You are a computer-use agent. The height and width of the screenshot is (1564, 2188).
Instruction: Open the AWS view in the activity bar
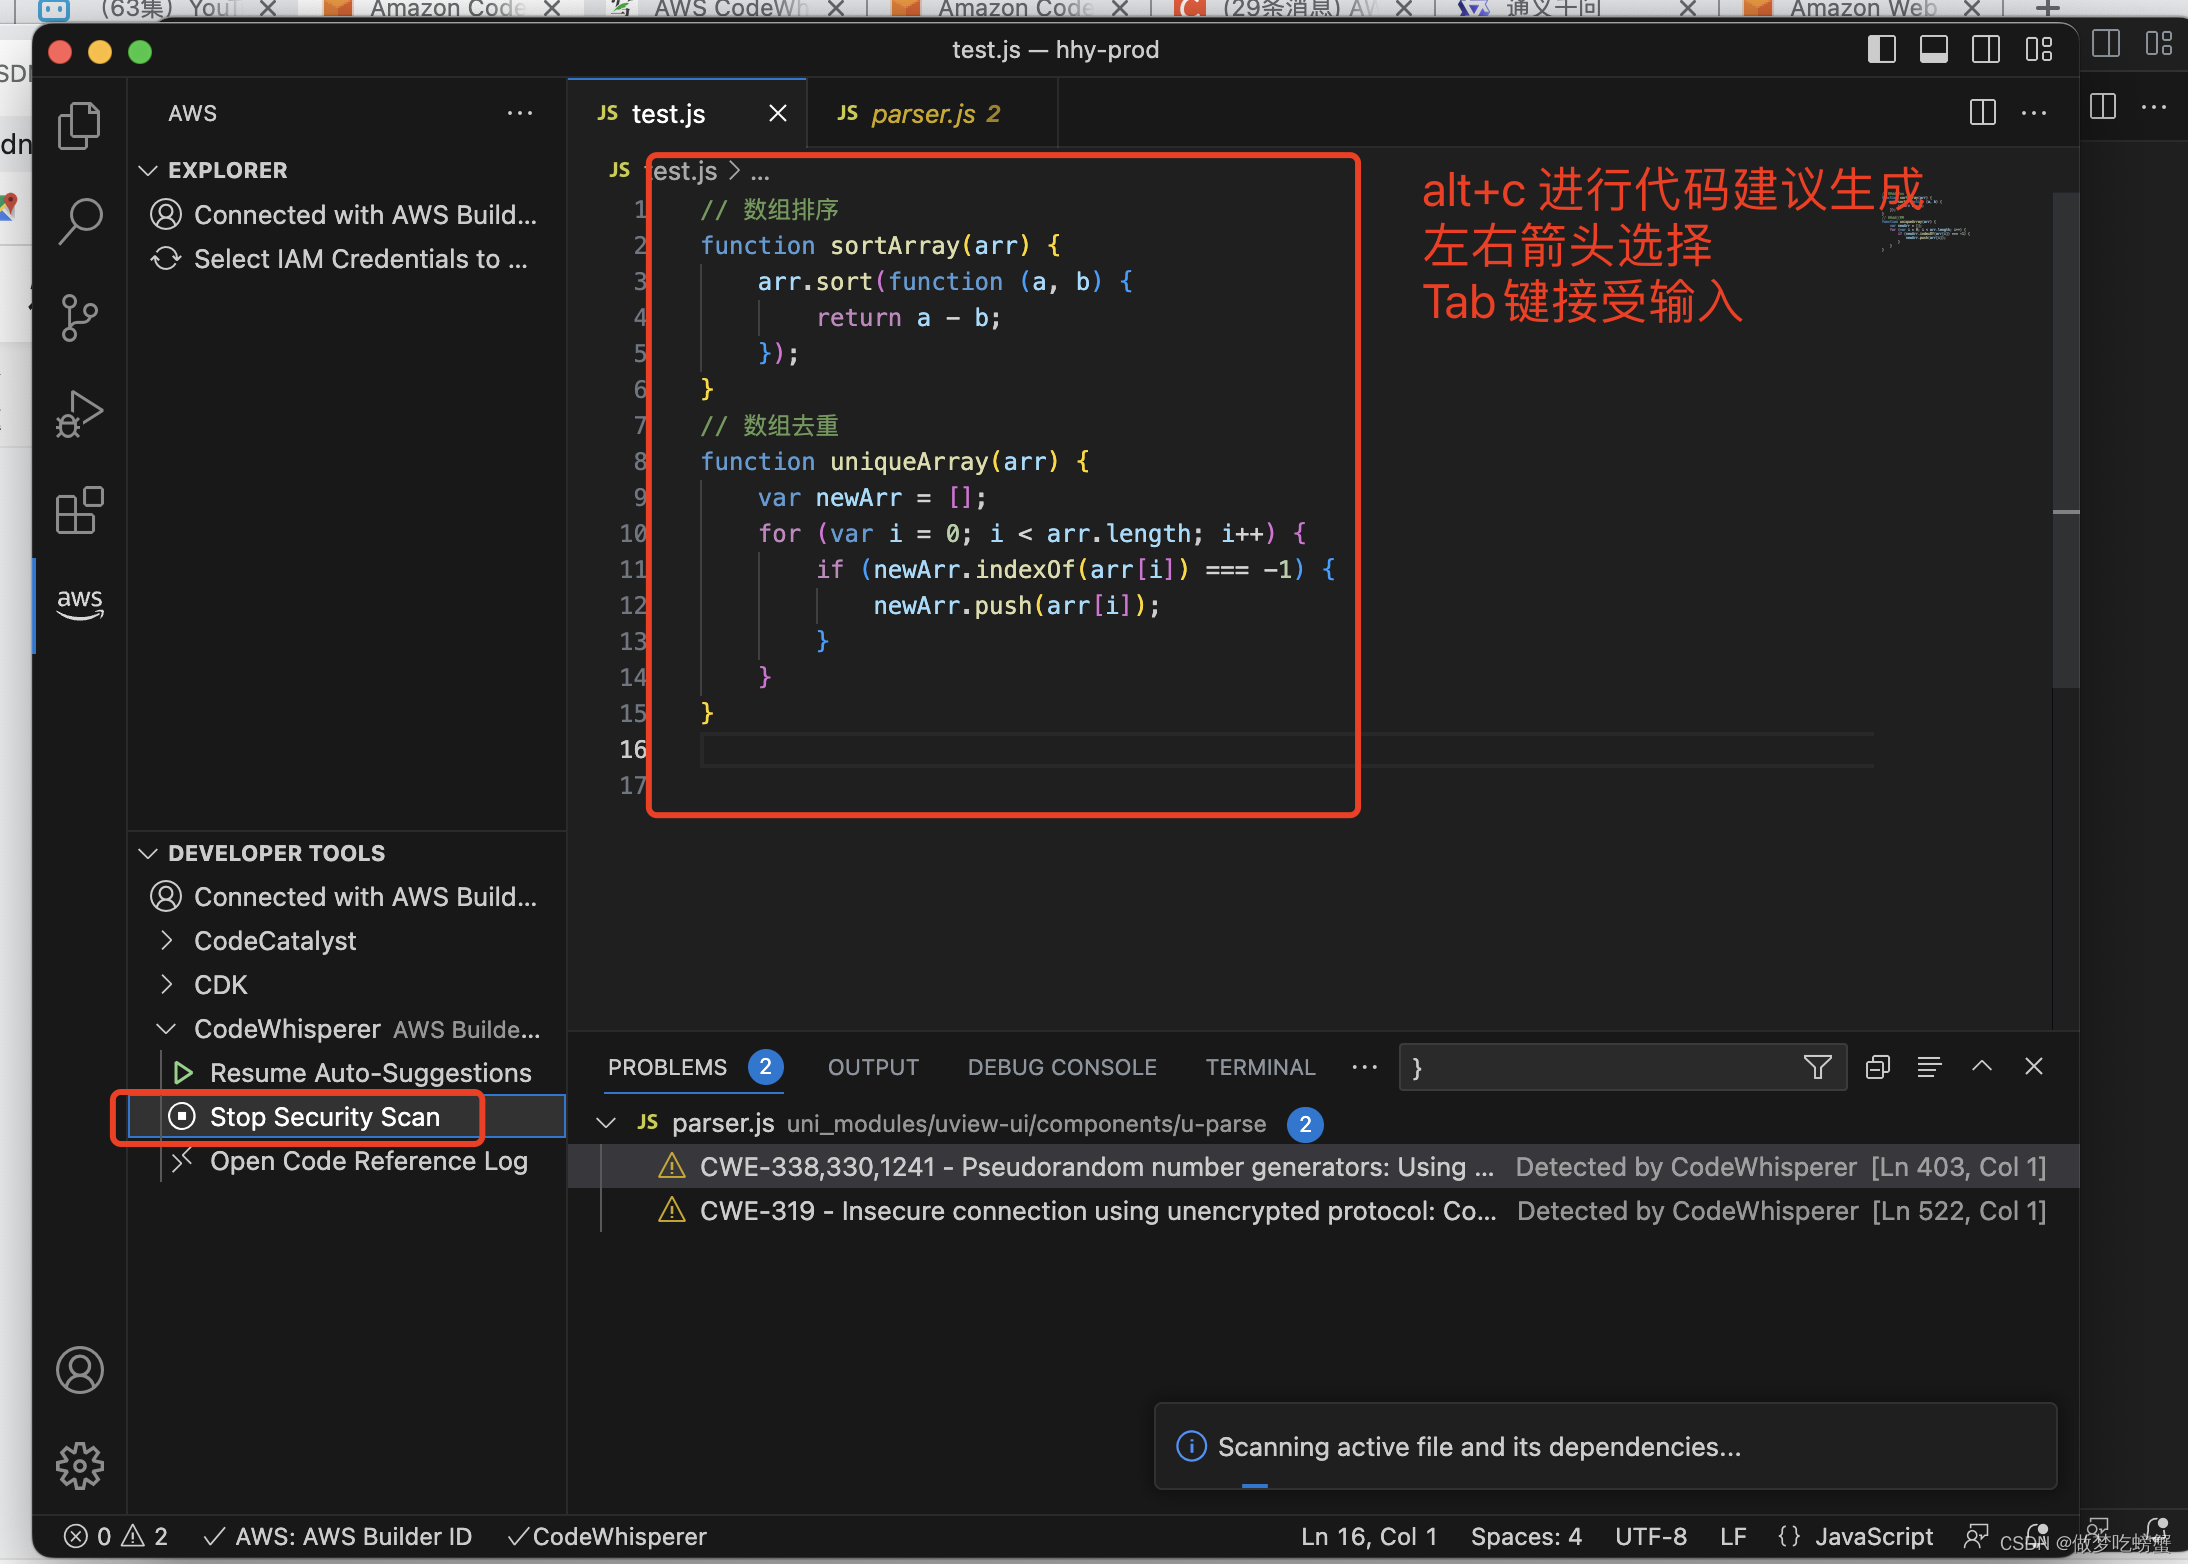pos(79,604)
